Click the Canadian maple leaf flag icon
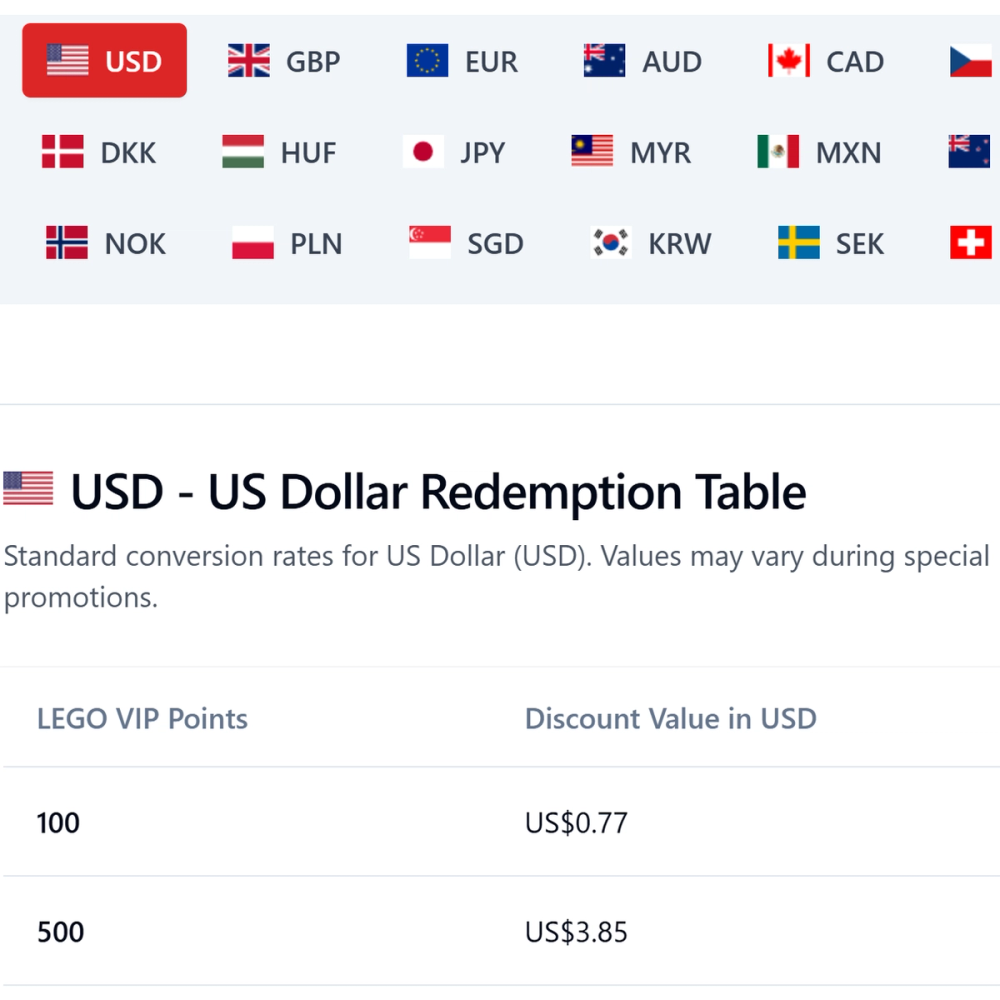 point(788,61)
